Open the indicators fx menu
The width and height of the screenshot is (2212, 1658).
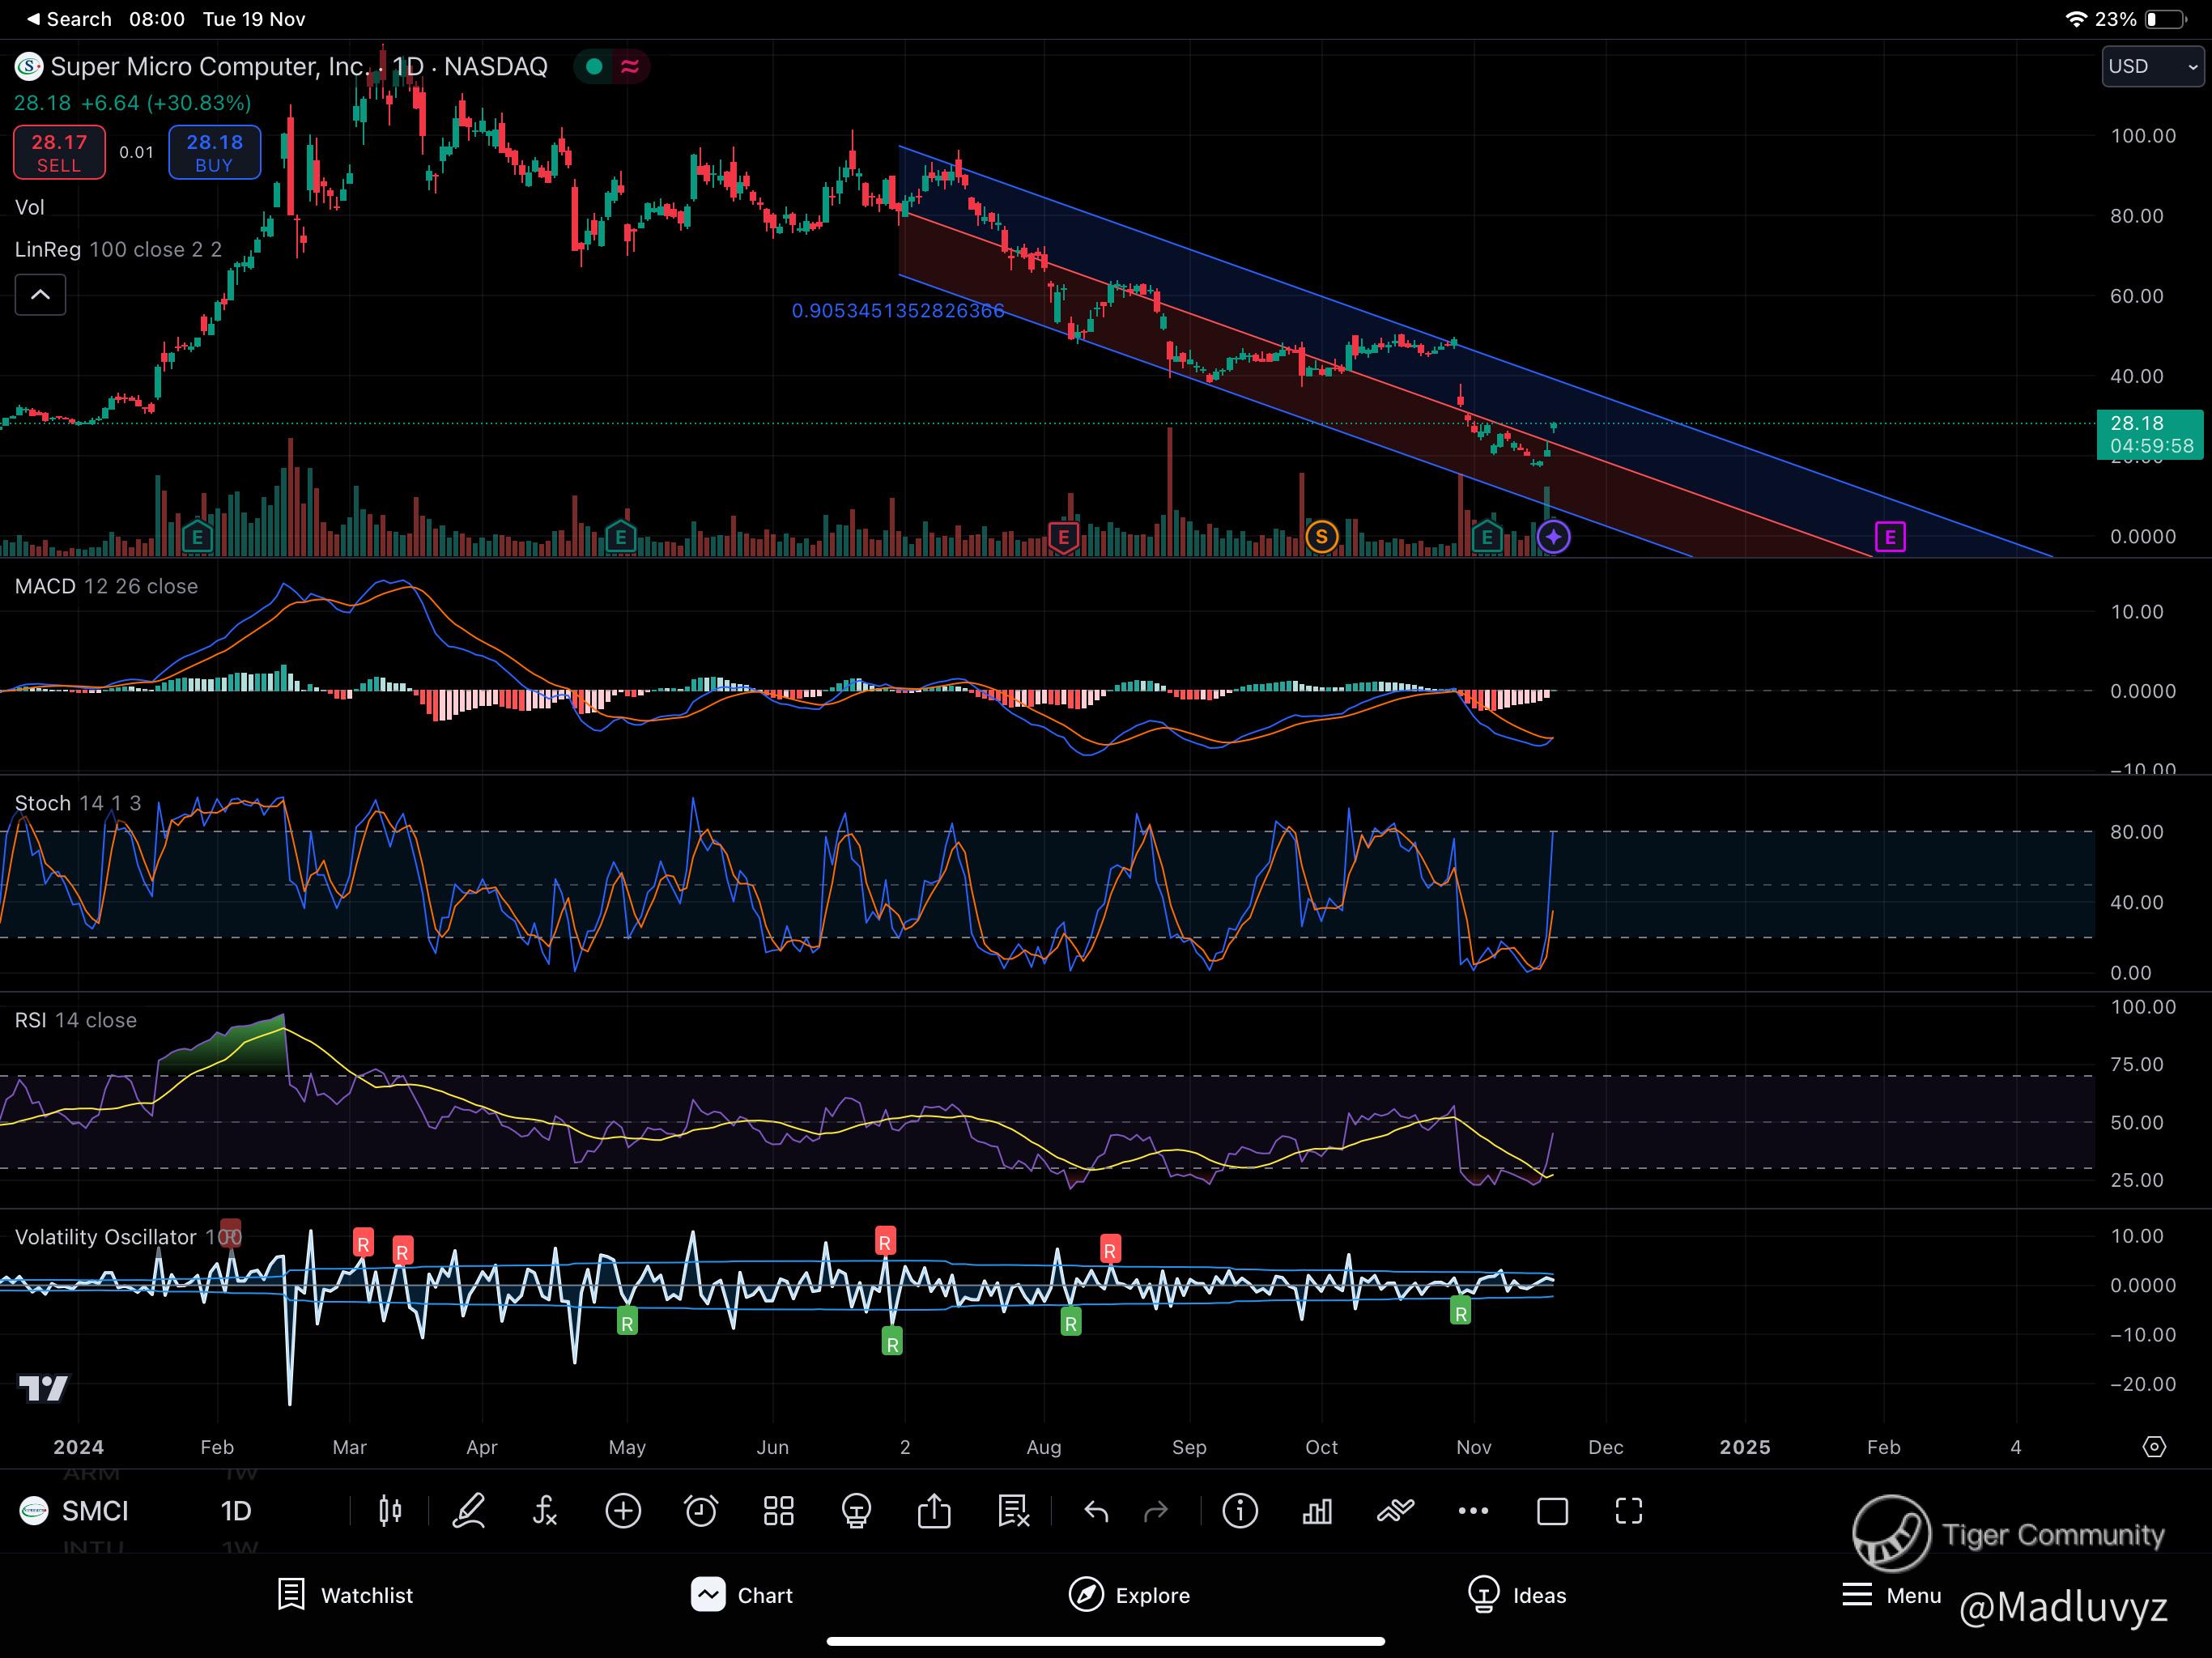tap(545, 1511)
